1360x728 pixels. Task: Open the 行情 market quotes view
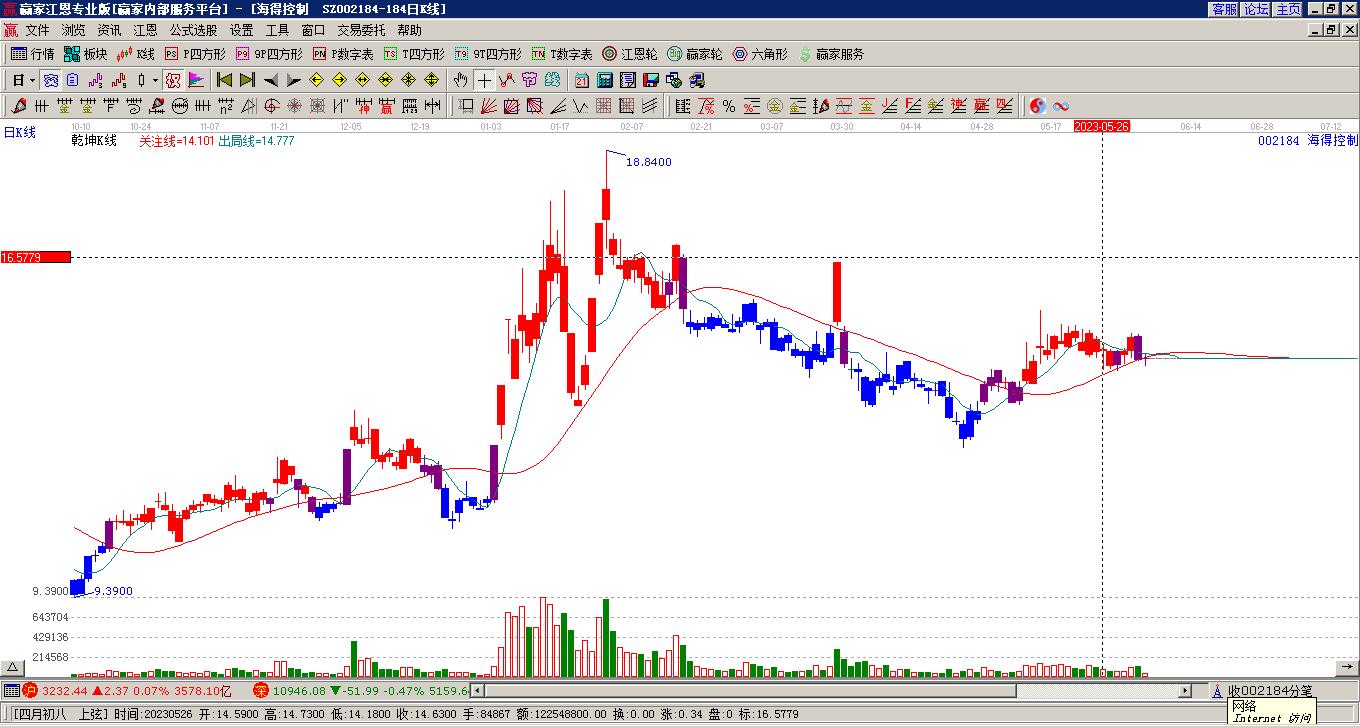point(33,54)
